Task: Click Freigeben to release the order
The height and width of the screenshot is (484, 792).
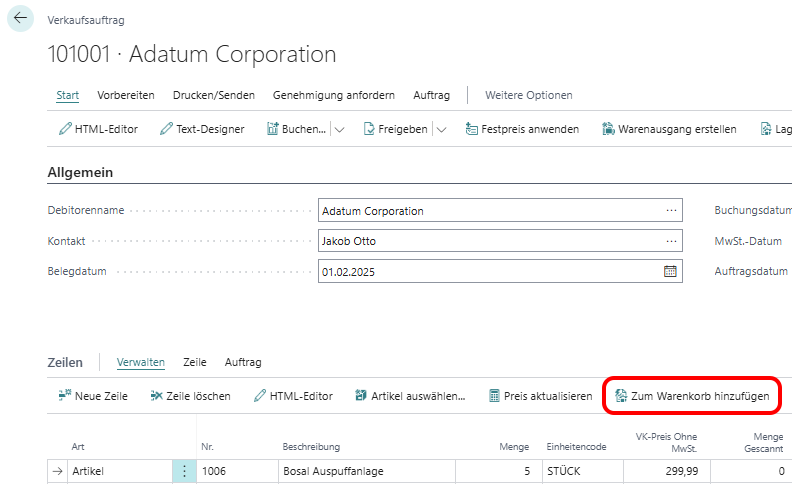Action: point(396,129)
